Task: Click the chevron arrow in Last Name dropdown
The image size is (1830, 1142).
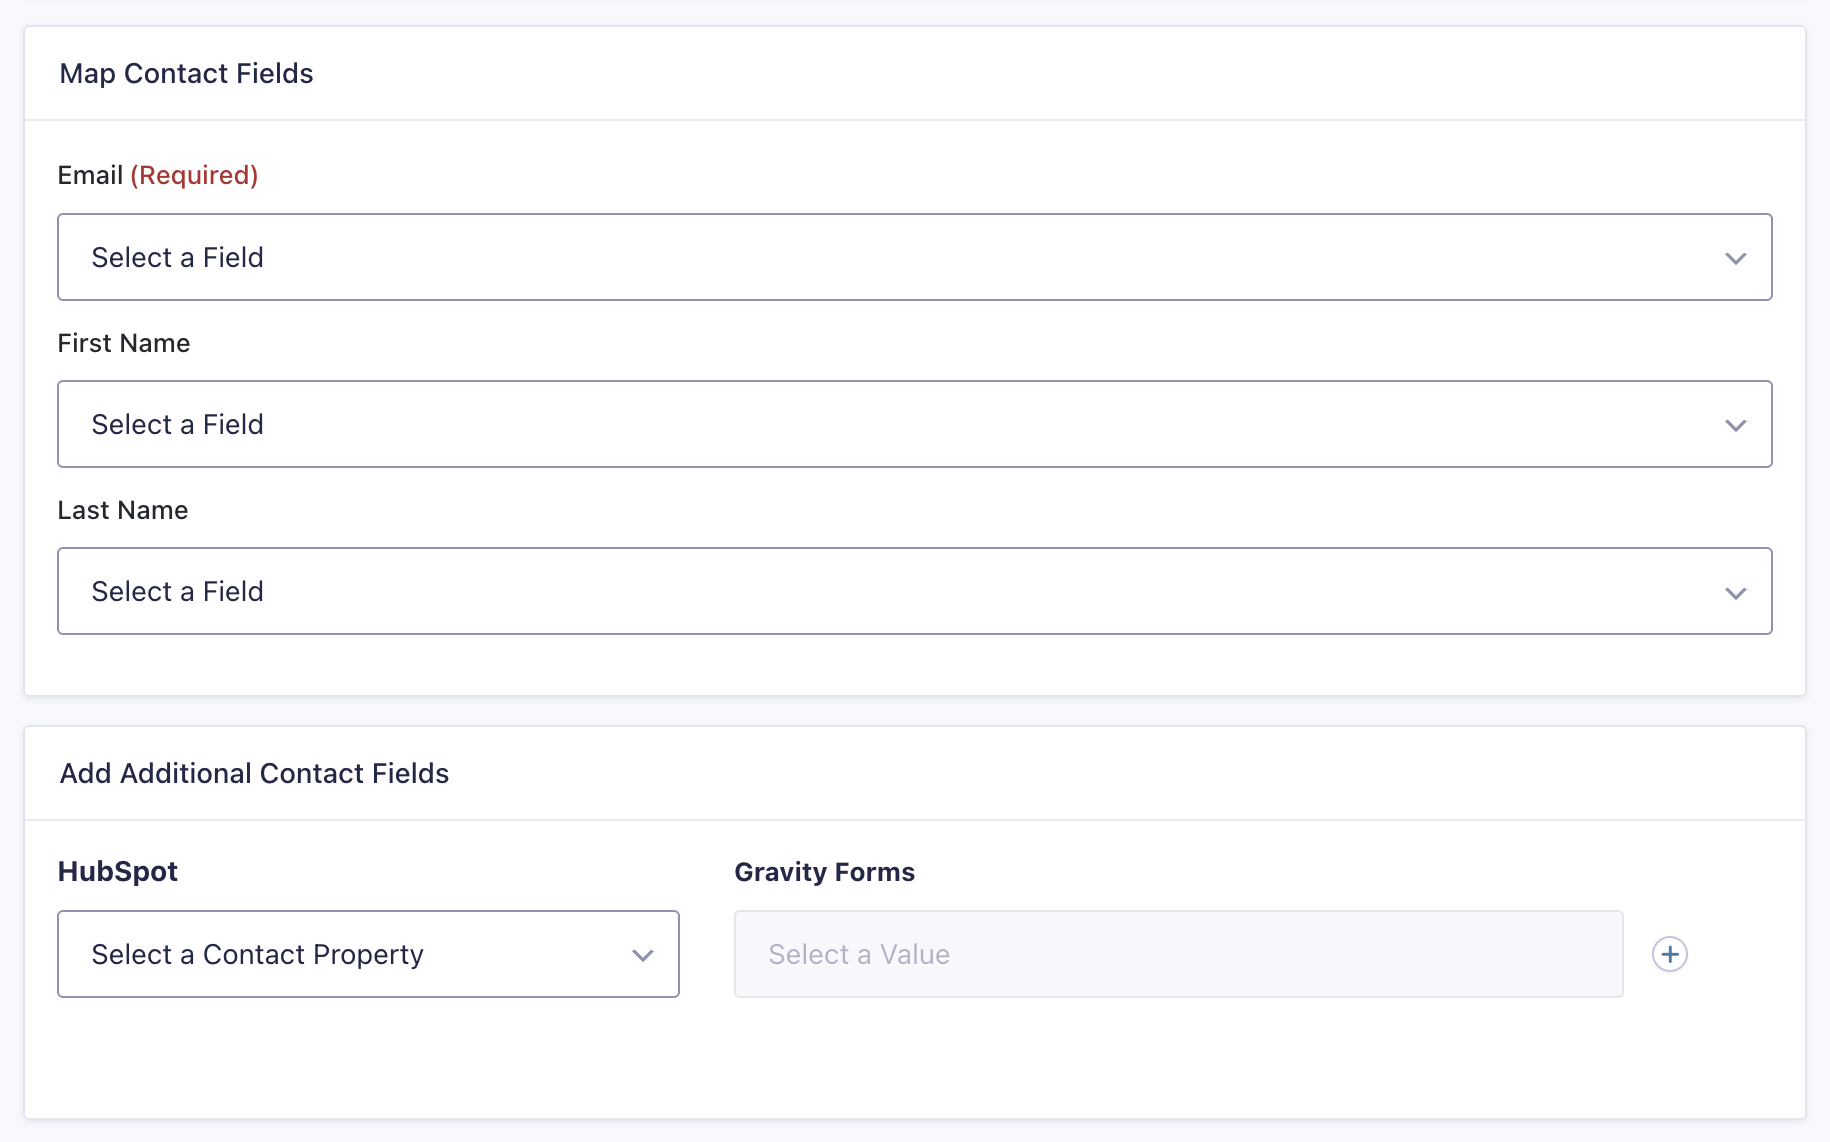Action: (x=1735, y=592)
